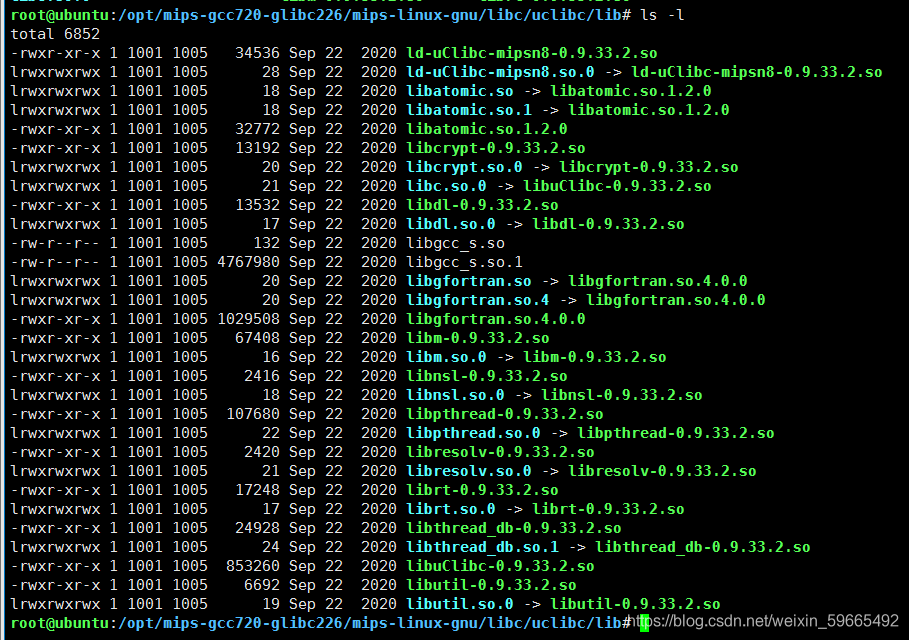909x640 pixels.
Task: Select the libgcc_s.so.1 file name
Action: pyautogui.click(x=464, y=263)
